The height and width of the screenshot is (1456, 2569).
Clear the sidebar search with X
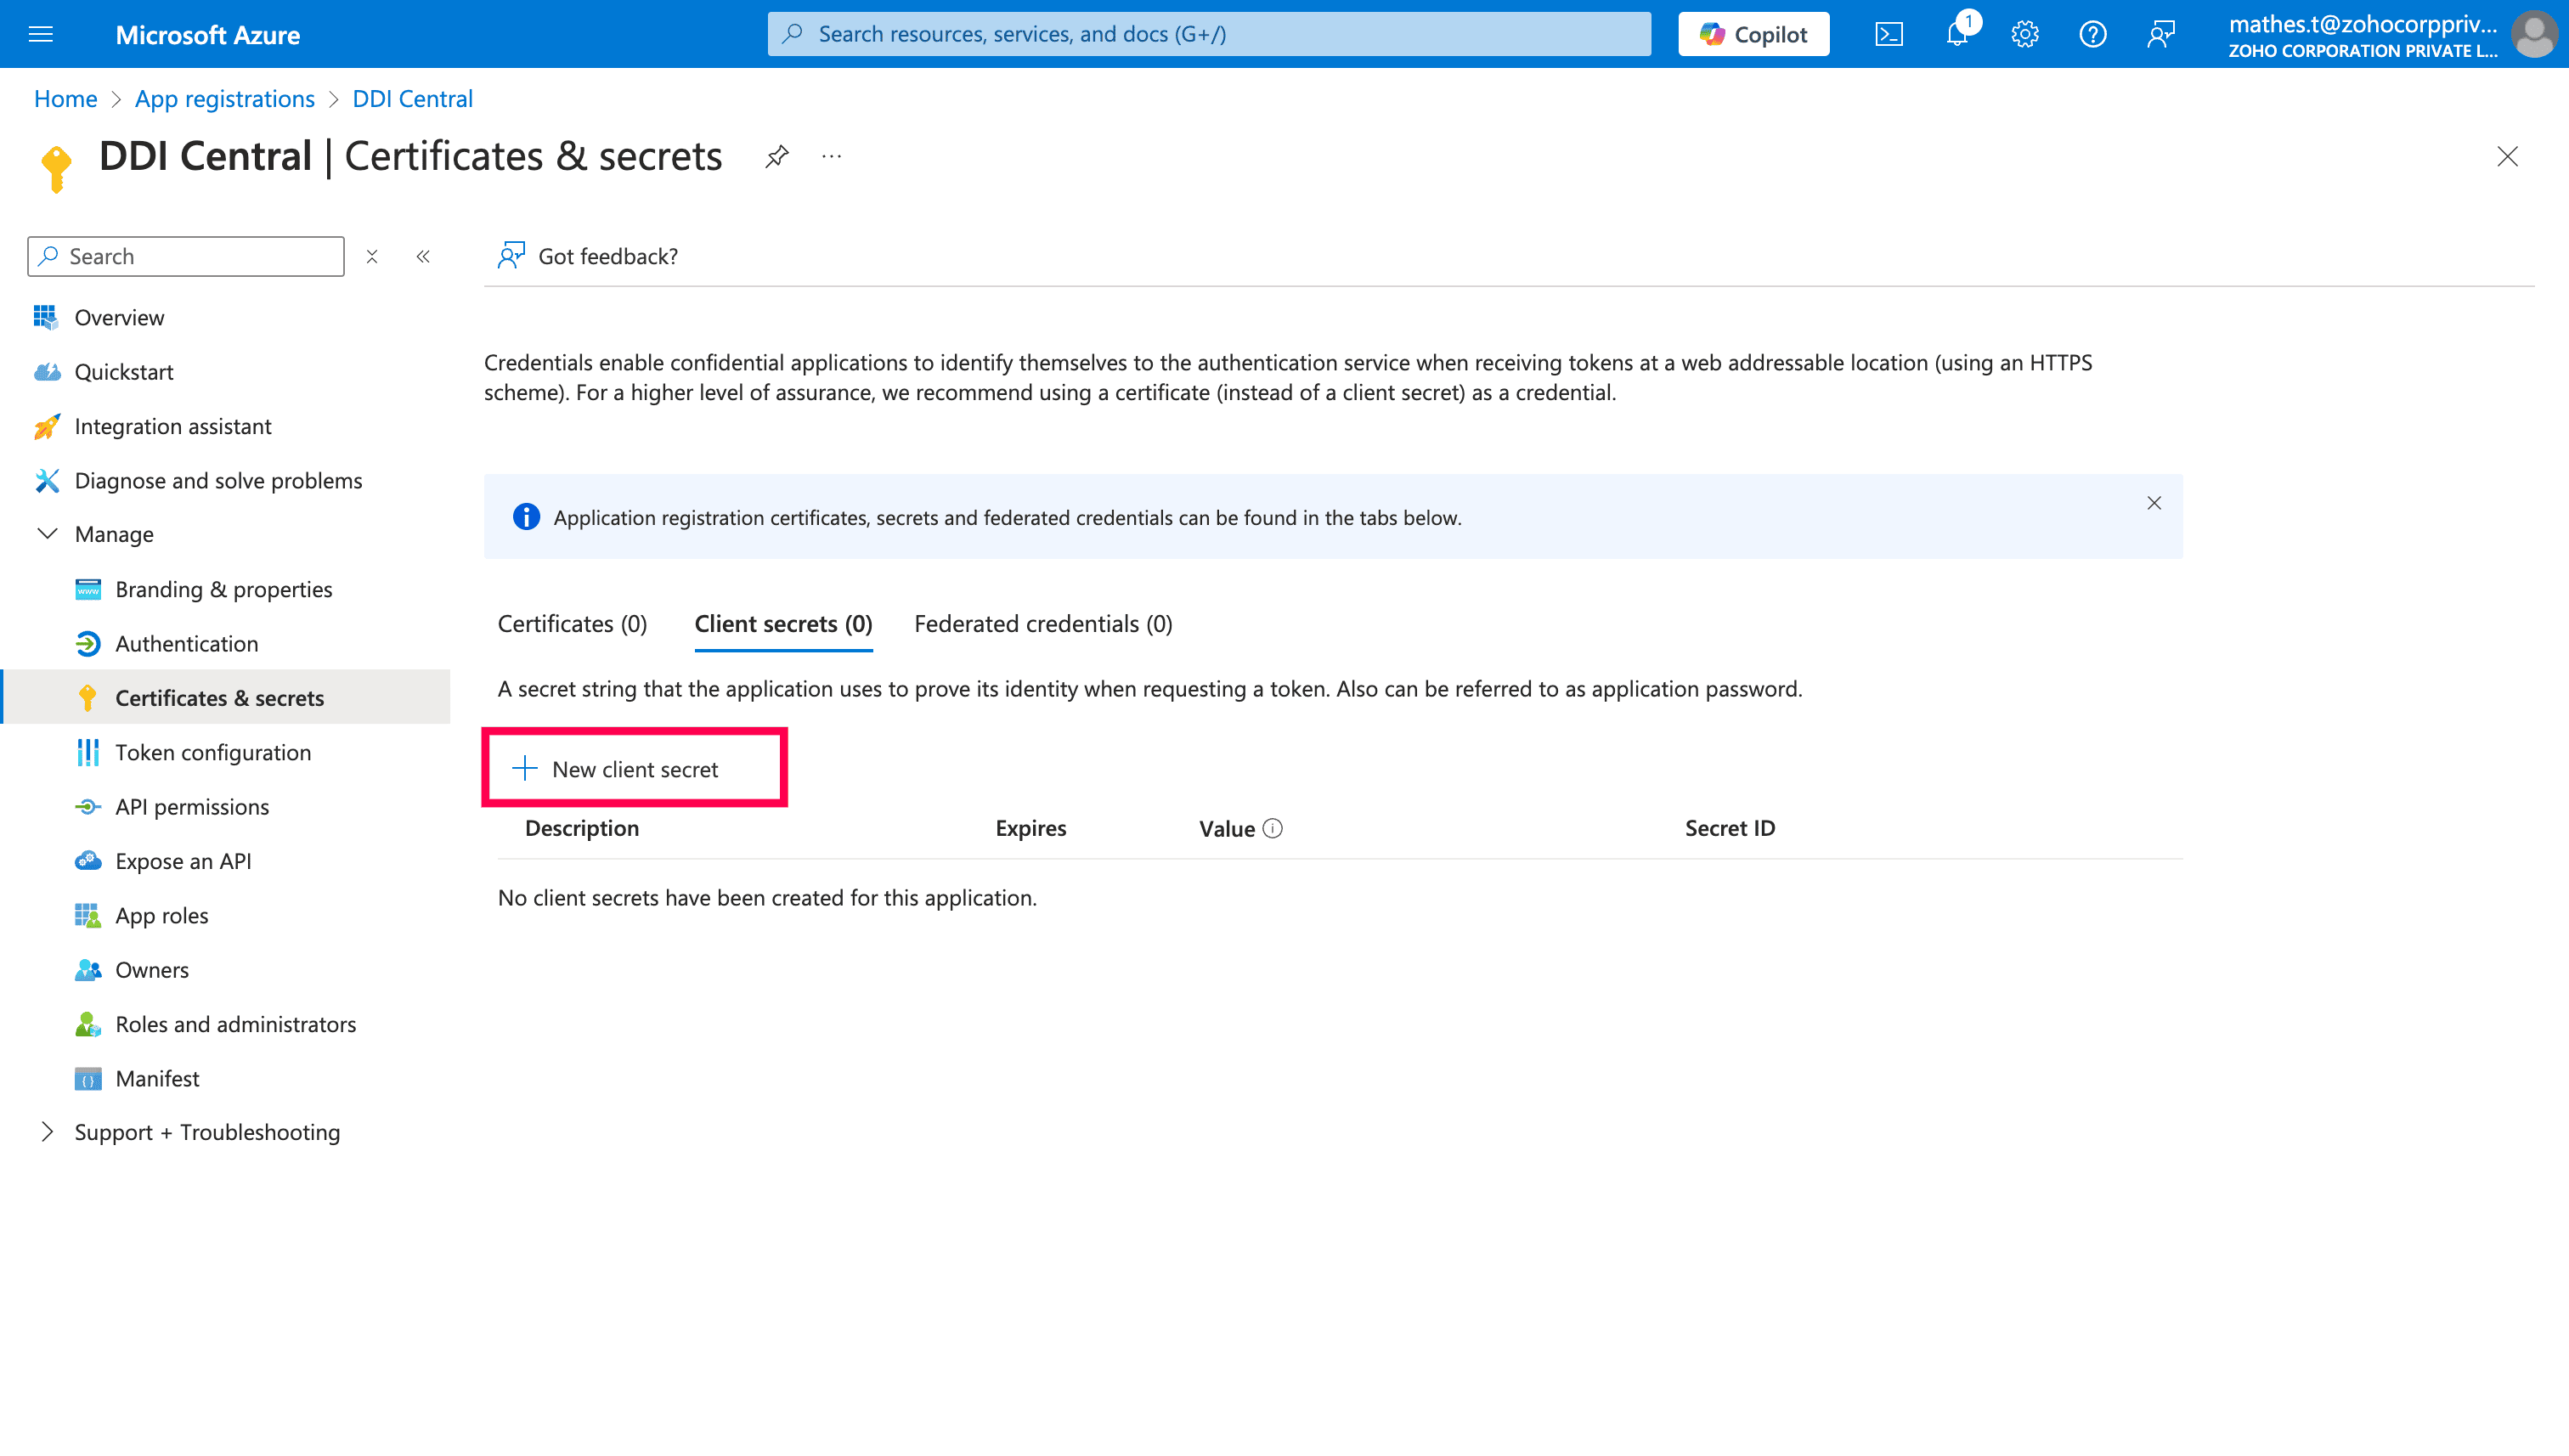pyautogui.click(x=372, y=257)
